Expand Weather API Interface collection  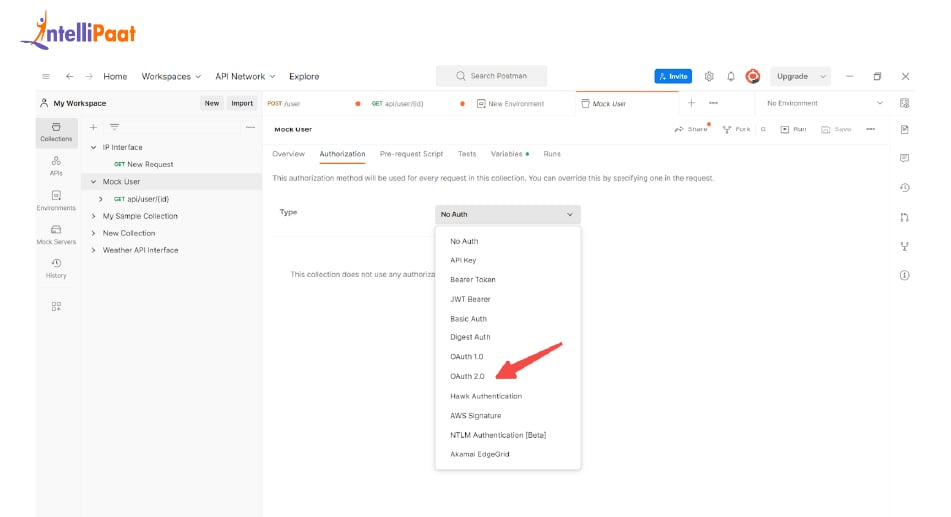(x=93, y=250)
